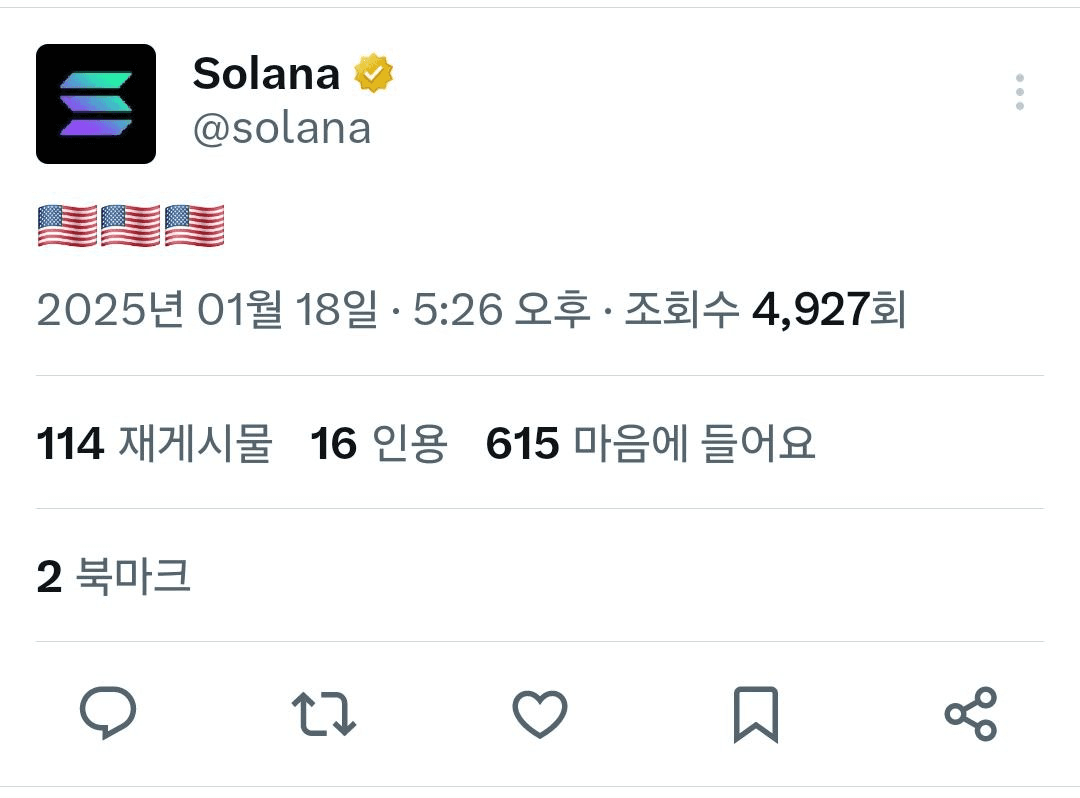View the 615 마음에 들어요 likes list

tap(651, 443)
